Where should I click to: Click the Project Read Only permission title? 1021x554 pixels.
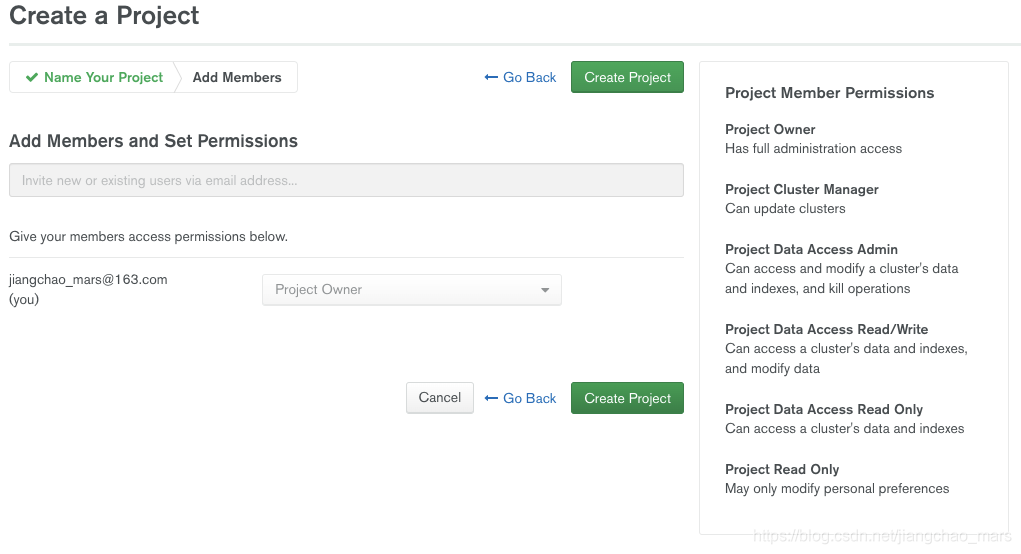pyautogui.click(x=782, y=469)
